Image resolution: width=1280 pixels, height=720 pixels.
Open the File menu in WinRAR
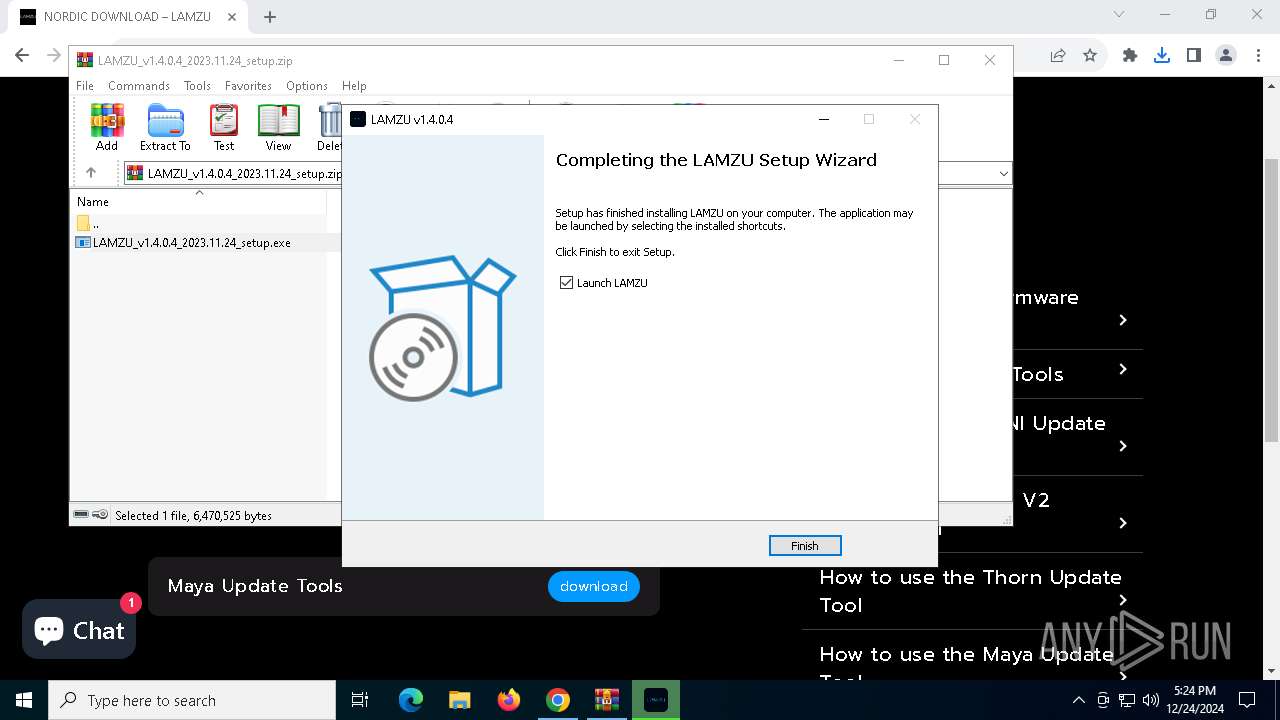point(85,86)
